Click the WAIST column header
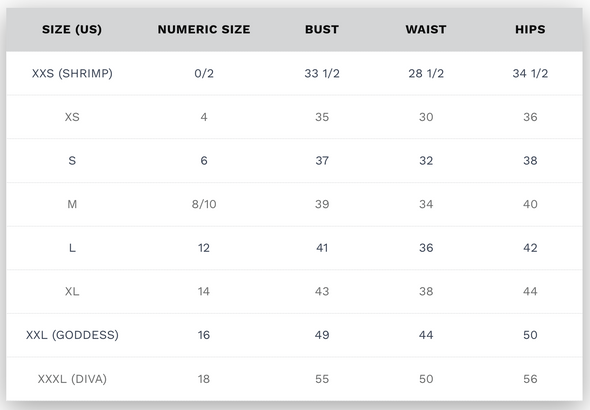 [426, 29]
